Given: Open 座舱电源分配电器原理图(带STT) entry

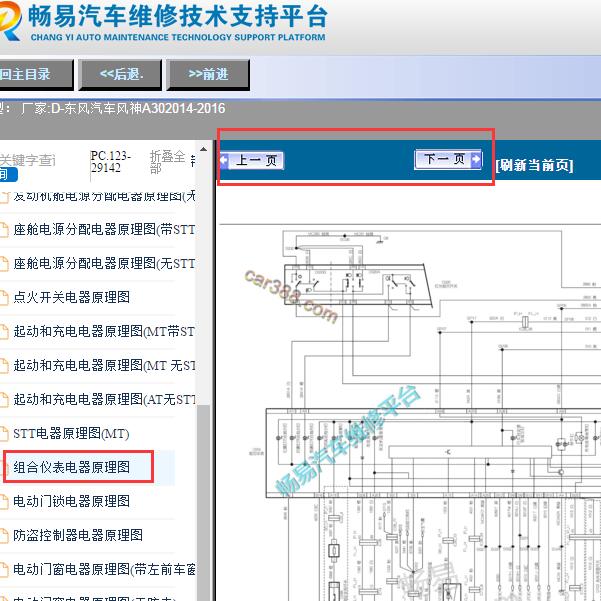Looking at the screenshot, I should [104, 229].
